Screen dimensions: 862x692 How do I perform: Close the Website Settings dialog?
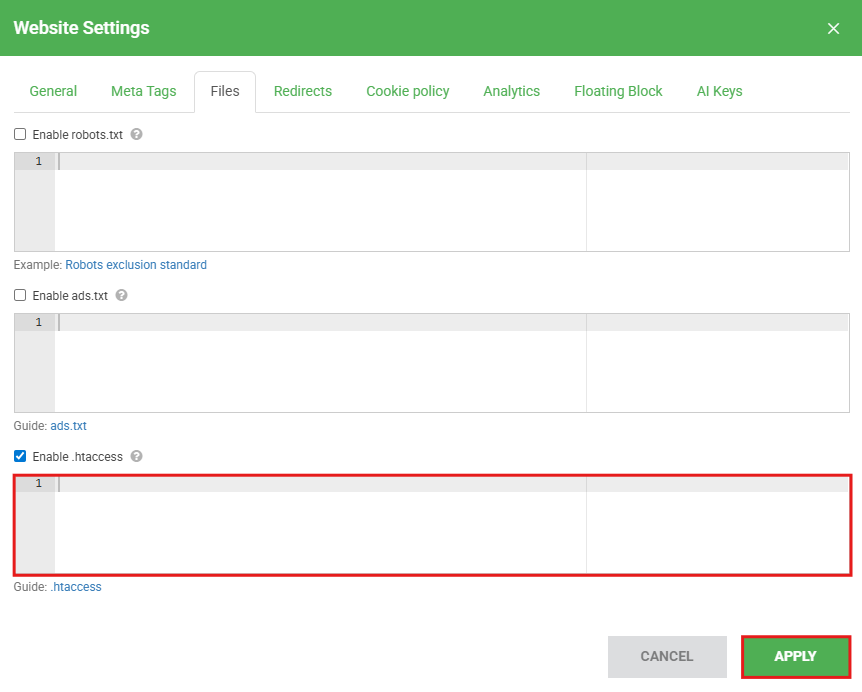(x=833, y=28)
